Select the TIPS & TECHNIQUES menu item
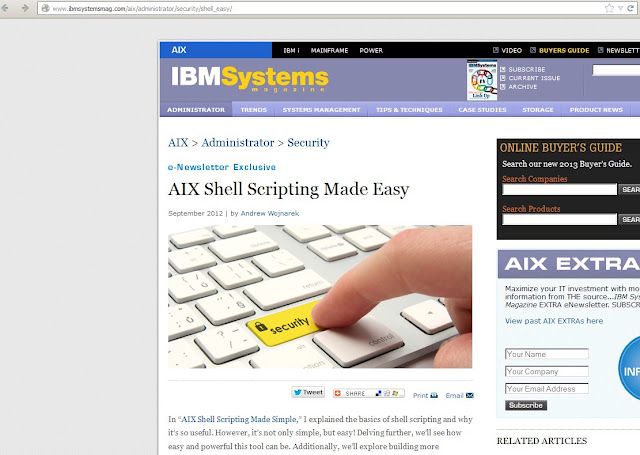Screen dimensions: 640x455 pyautogui.click(x=409, y=110)
